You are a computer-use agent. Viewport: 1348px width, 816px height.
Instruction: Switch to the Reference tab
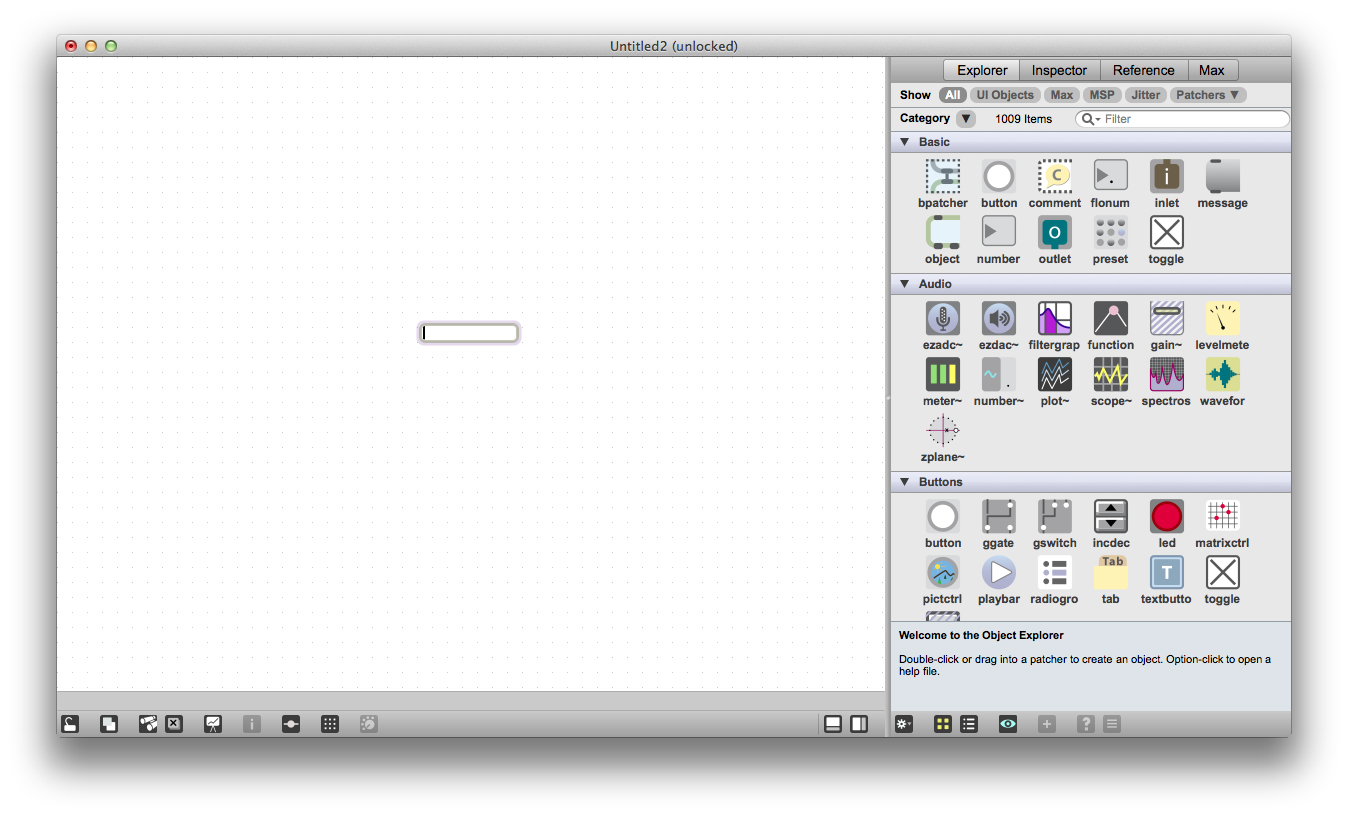tap(1144, 70)
